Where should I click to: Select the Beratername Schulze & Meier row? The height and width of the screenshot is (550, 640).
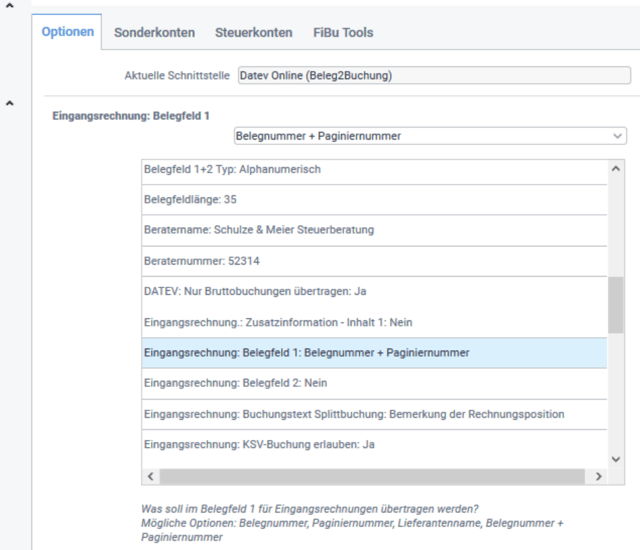click(x=374, y=230)
